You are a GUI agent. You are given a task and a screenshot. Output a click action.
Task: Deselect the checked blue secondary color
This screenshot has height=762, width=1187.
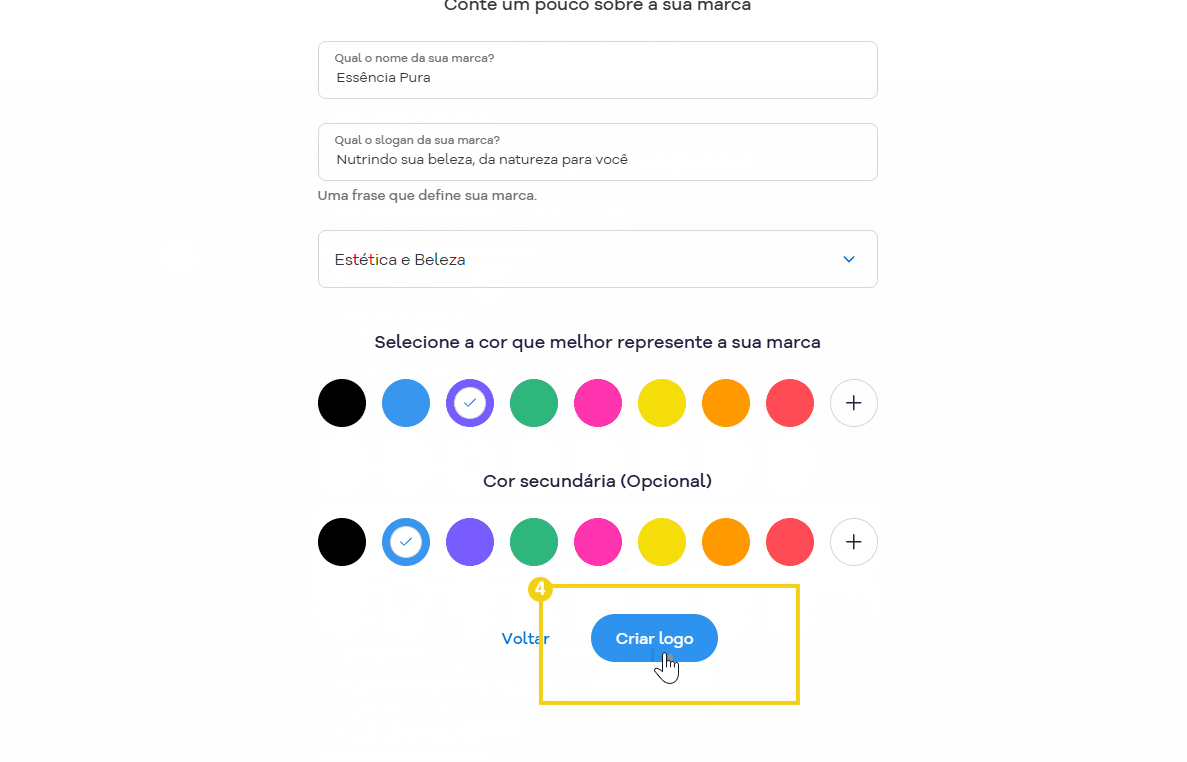click(406, 542)
